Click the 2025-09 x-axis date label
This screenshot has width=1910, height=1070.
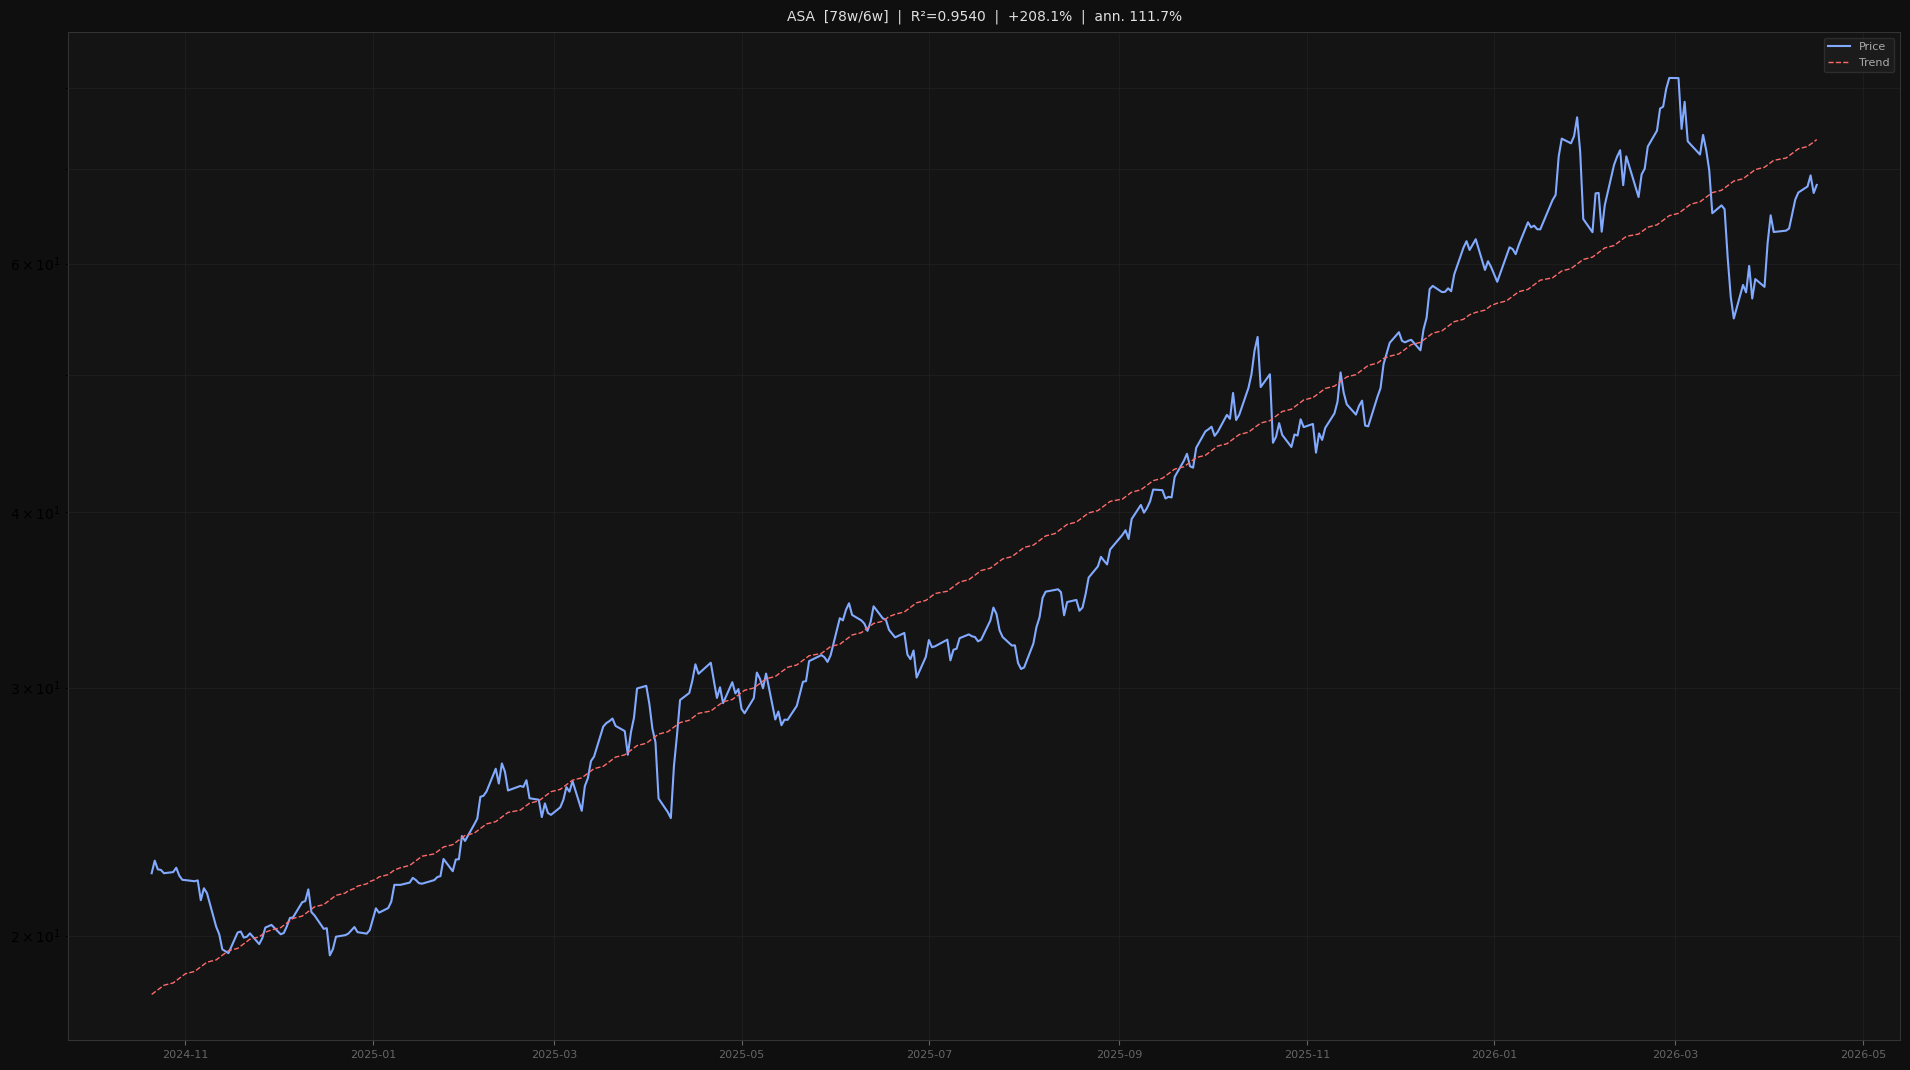click(x=1119, y=1055)
